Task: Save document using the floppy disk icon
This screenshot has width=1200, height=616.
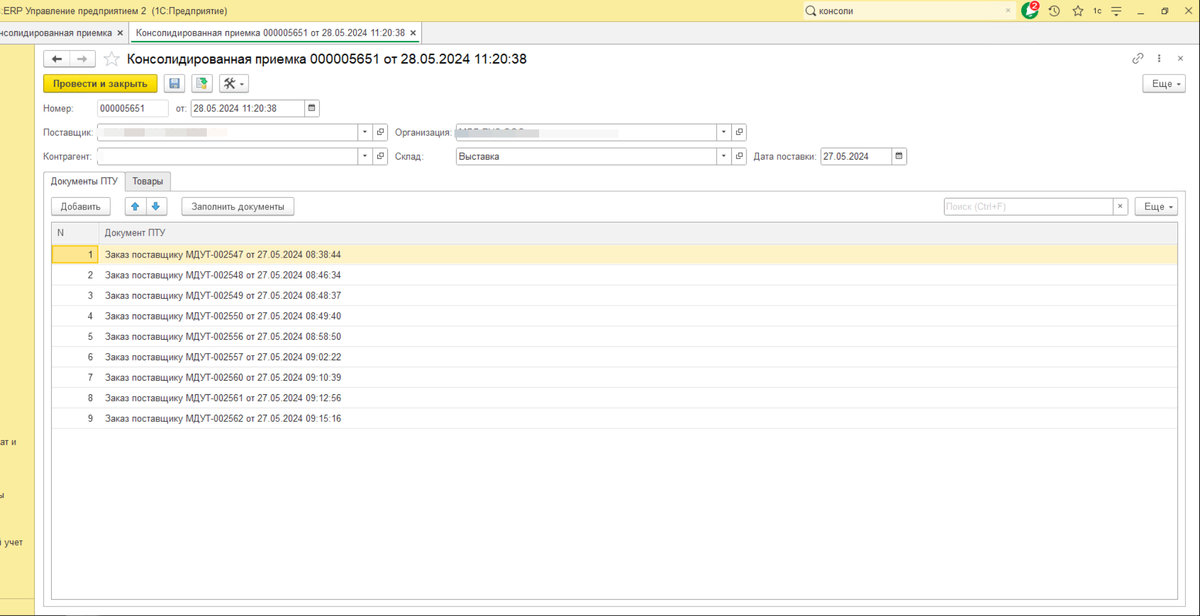Action: click(175, 84)
